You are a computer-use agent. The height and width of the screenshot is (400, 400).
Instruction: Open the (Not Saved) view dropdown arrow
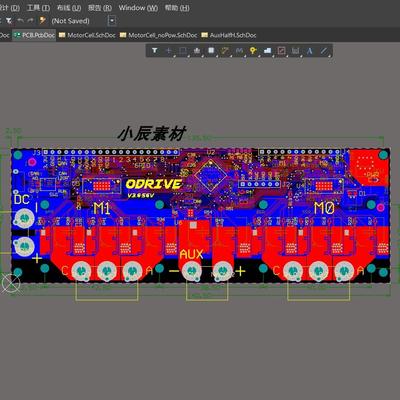(112, 21)
